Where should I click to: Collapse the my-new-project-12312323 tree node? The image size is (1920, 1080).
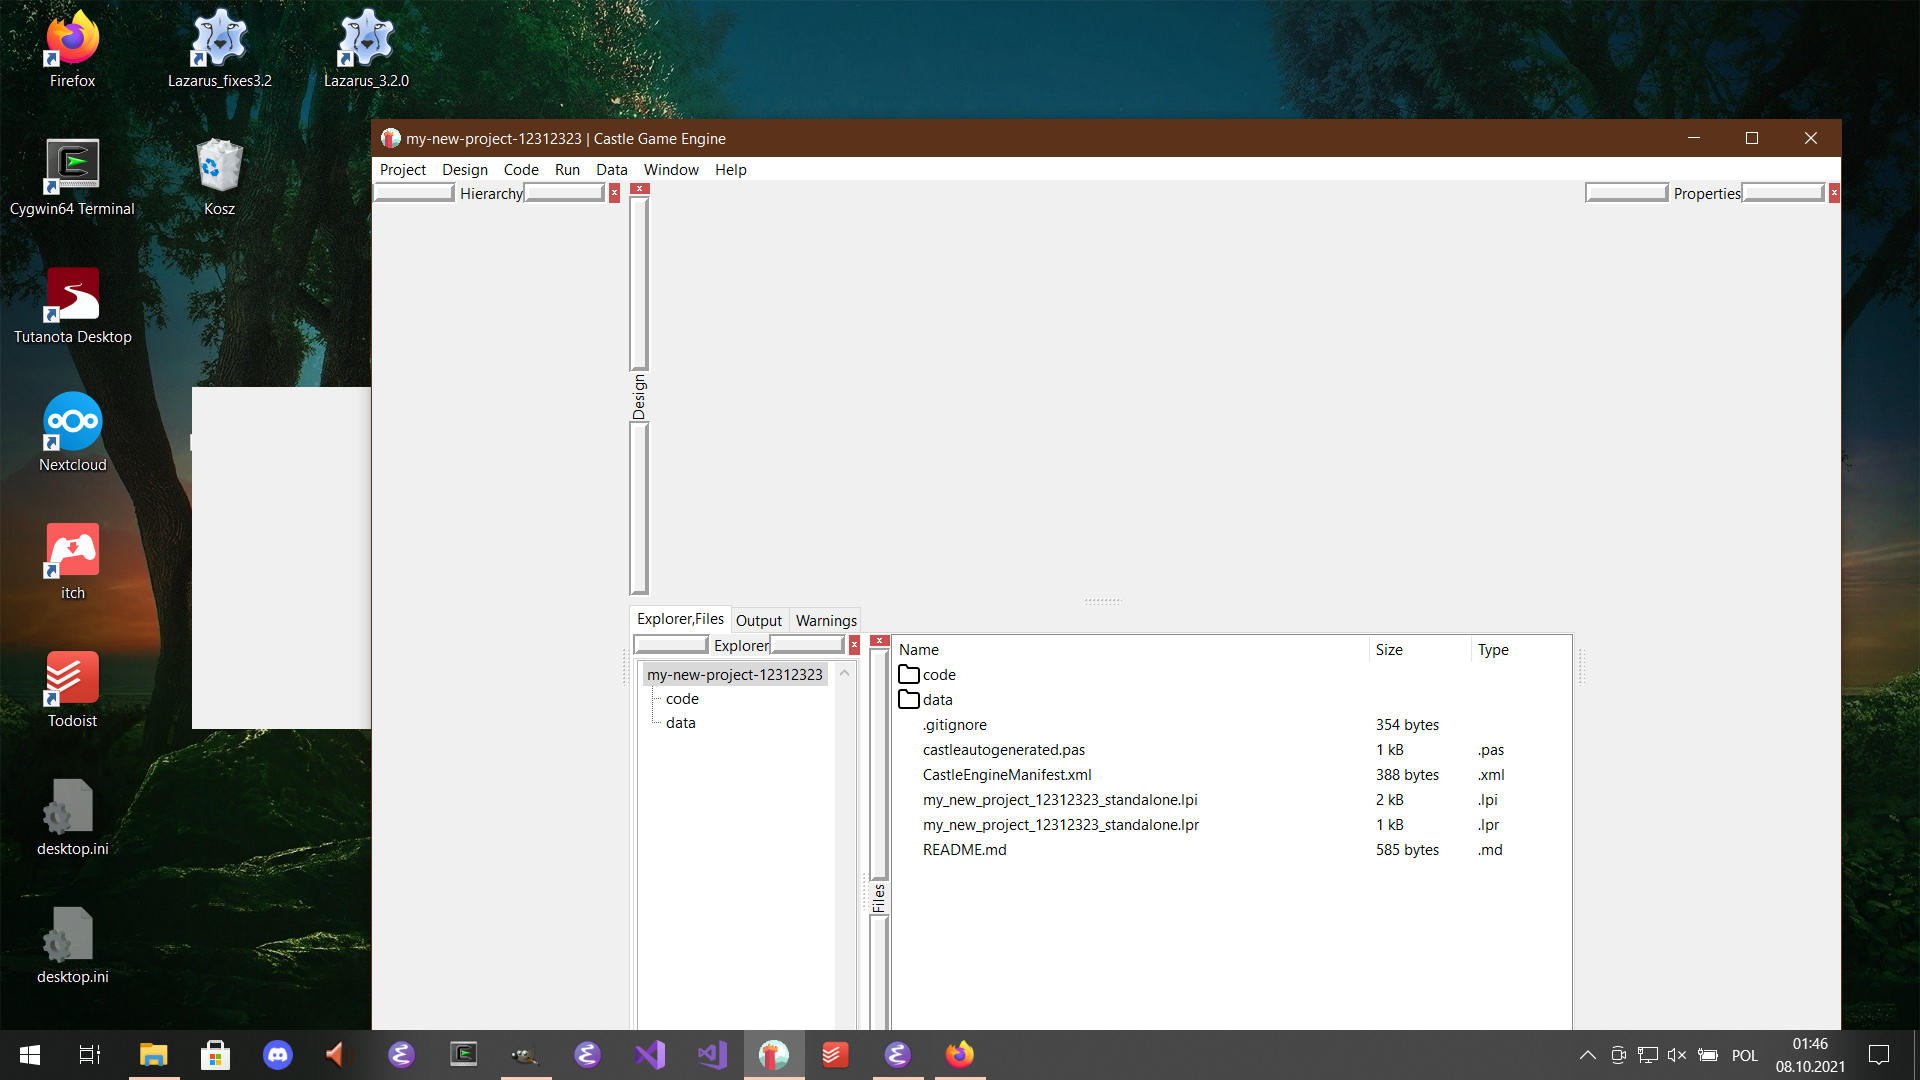tap(734, 674)
